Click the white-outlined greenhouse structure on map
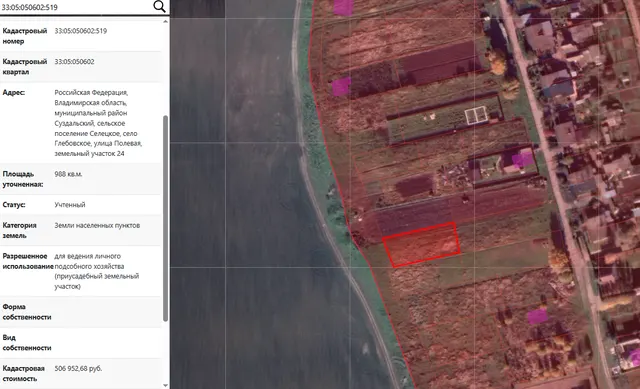The height and width of the screenshot is (389, 640). (x=476, y=115)
